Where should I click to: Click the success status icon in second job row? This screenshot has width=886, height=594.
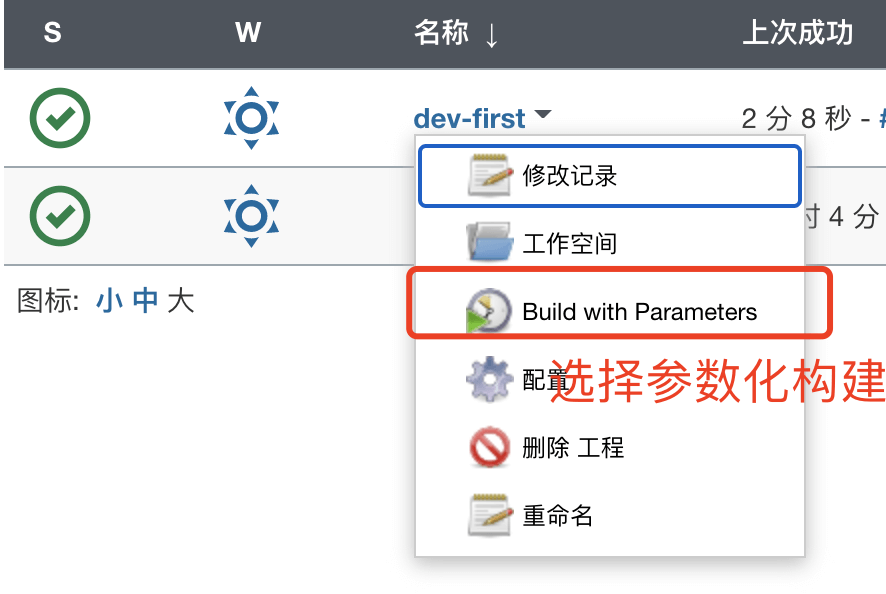point(60,215)
